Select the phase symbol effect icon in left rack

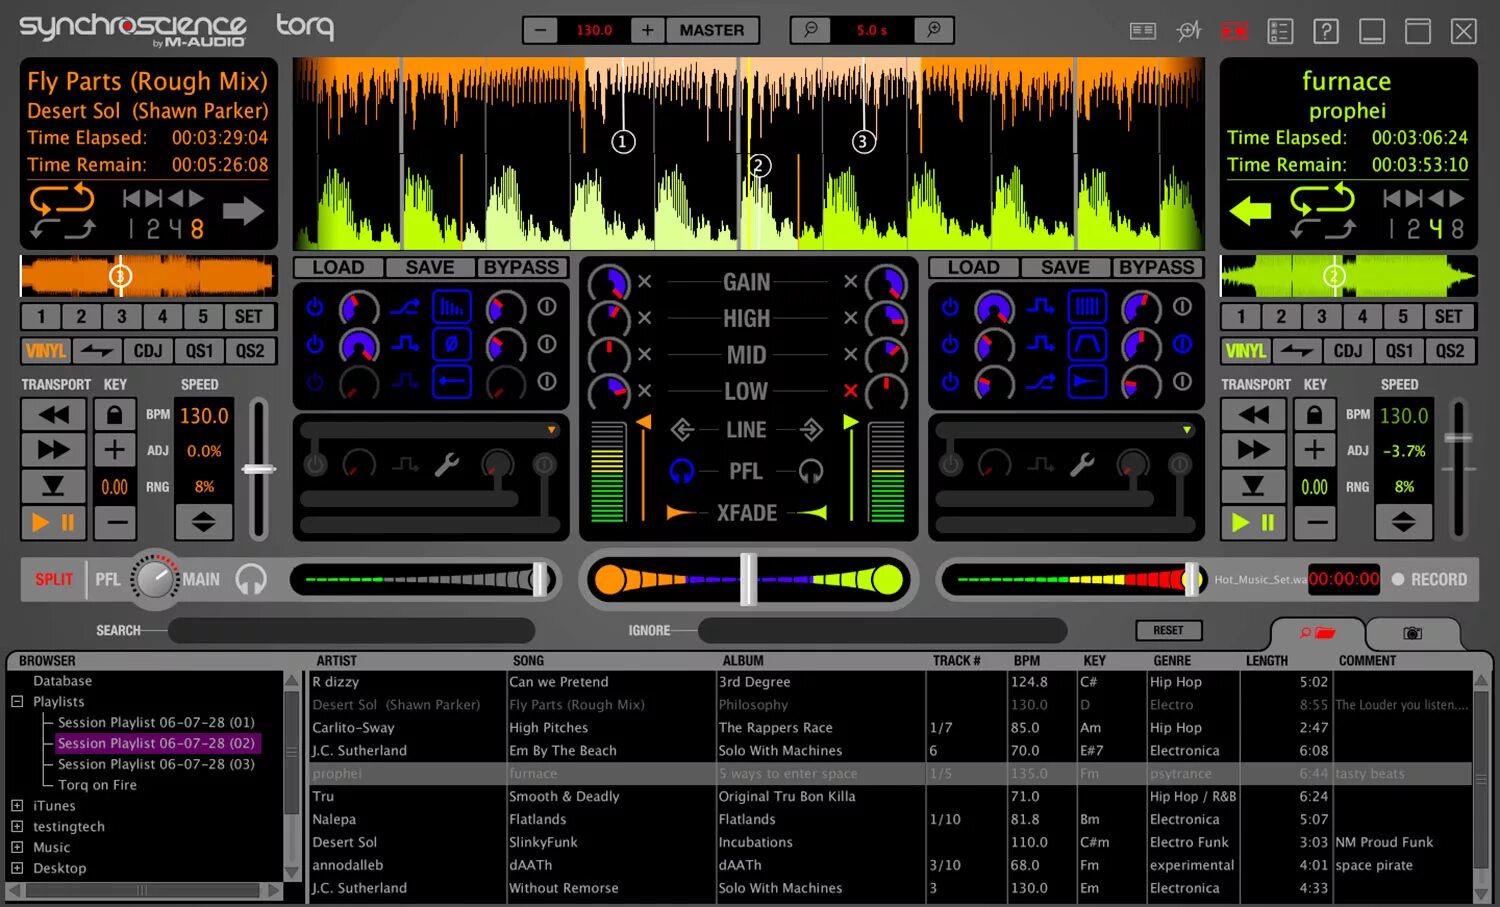(x=452, y=344)
